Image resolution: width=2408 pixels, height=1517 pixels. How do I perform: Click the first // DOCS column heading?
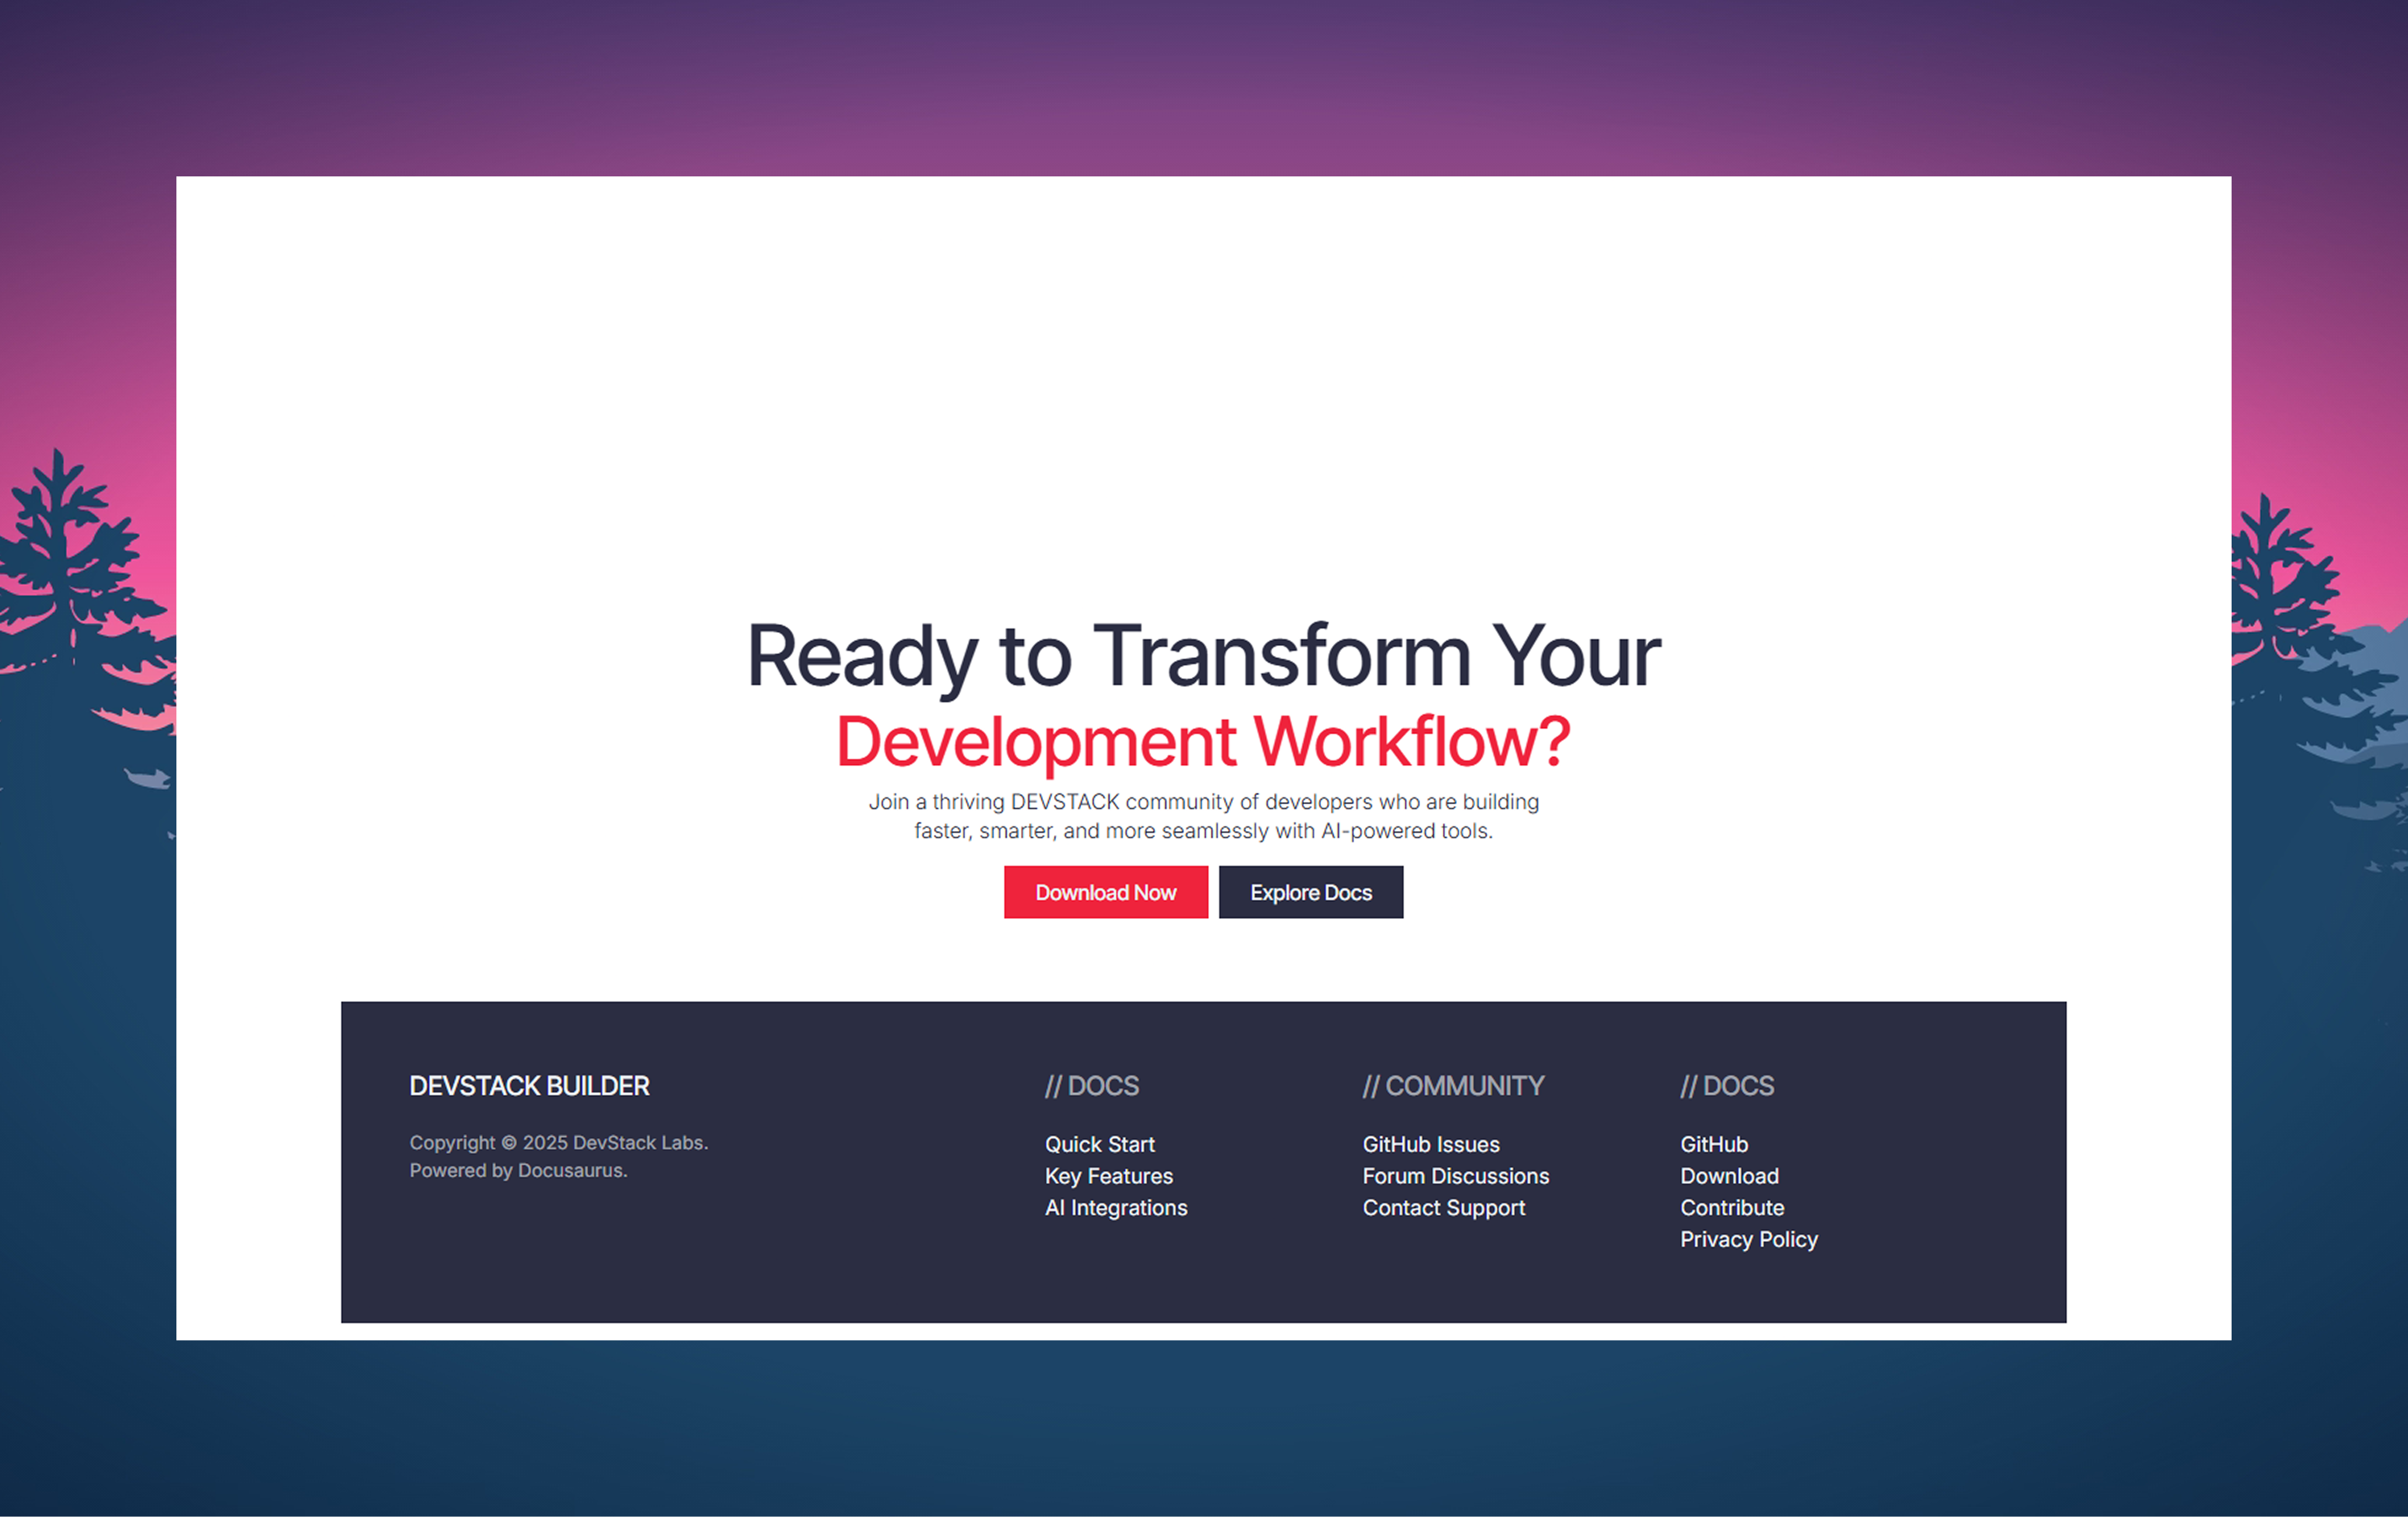(1091, 1086)
